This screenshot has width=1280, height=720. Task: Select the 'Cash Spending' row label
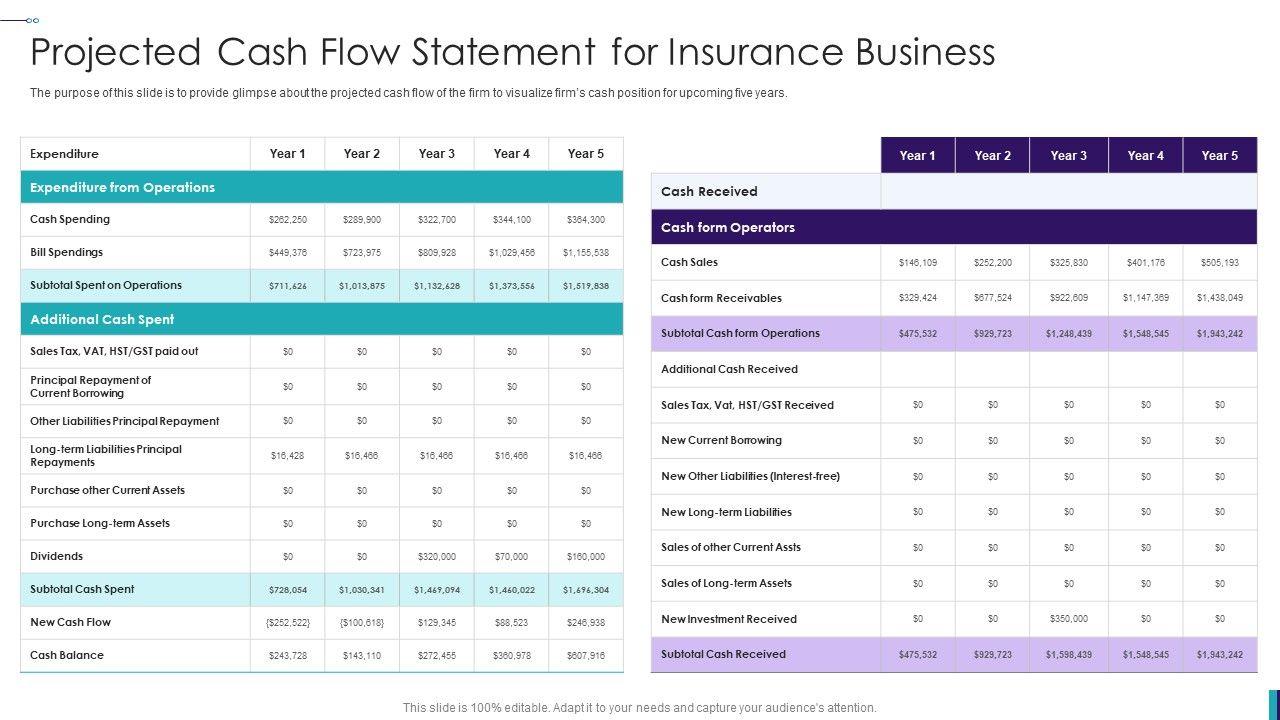pyautogui.click(x=70, y=220)
